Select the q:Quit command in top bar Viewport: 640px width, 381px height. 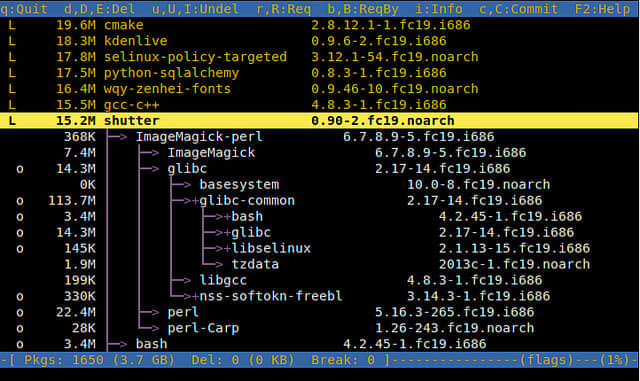(24, 9)
